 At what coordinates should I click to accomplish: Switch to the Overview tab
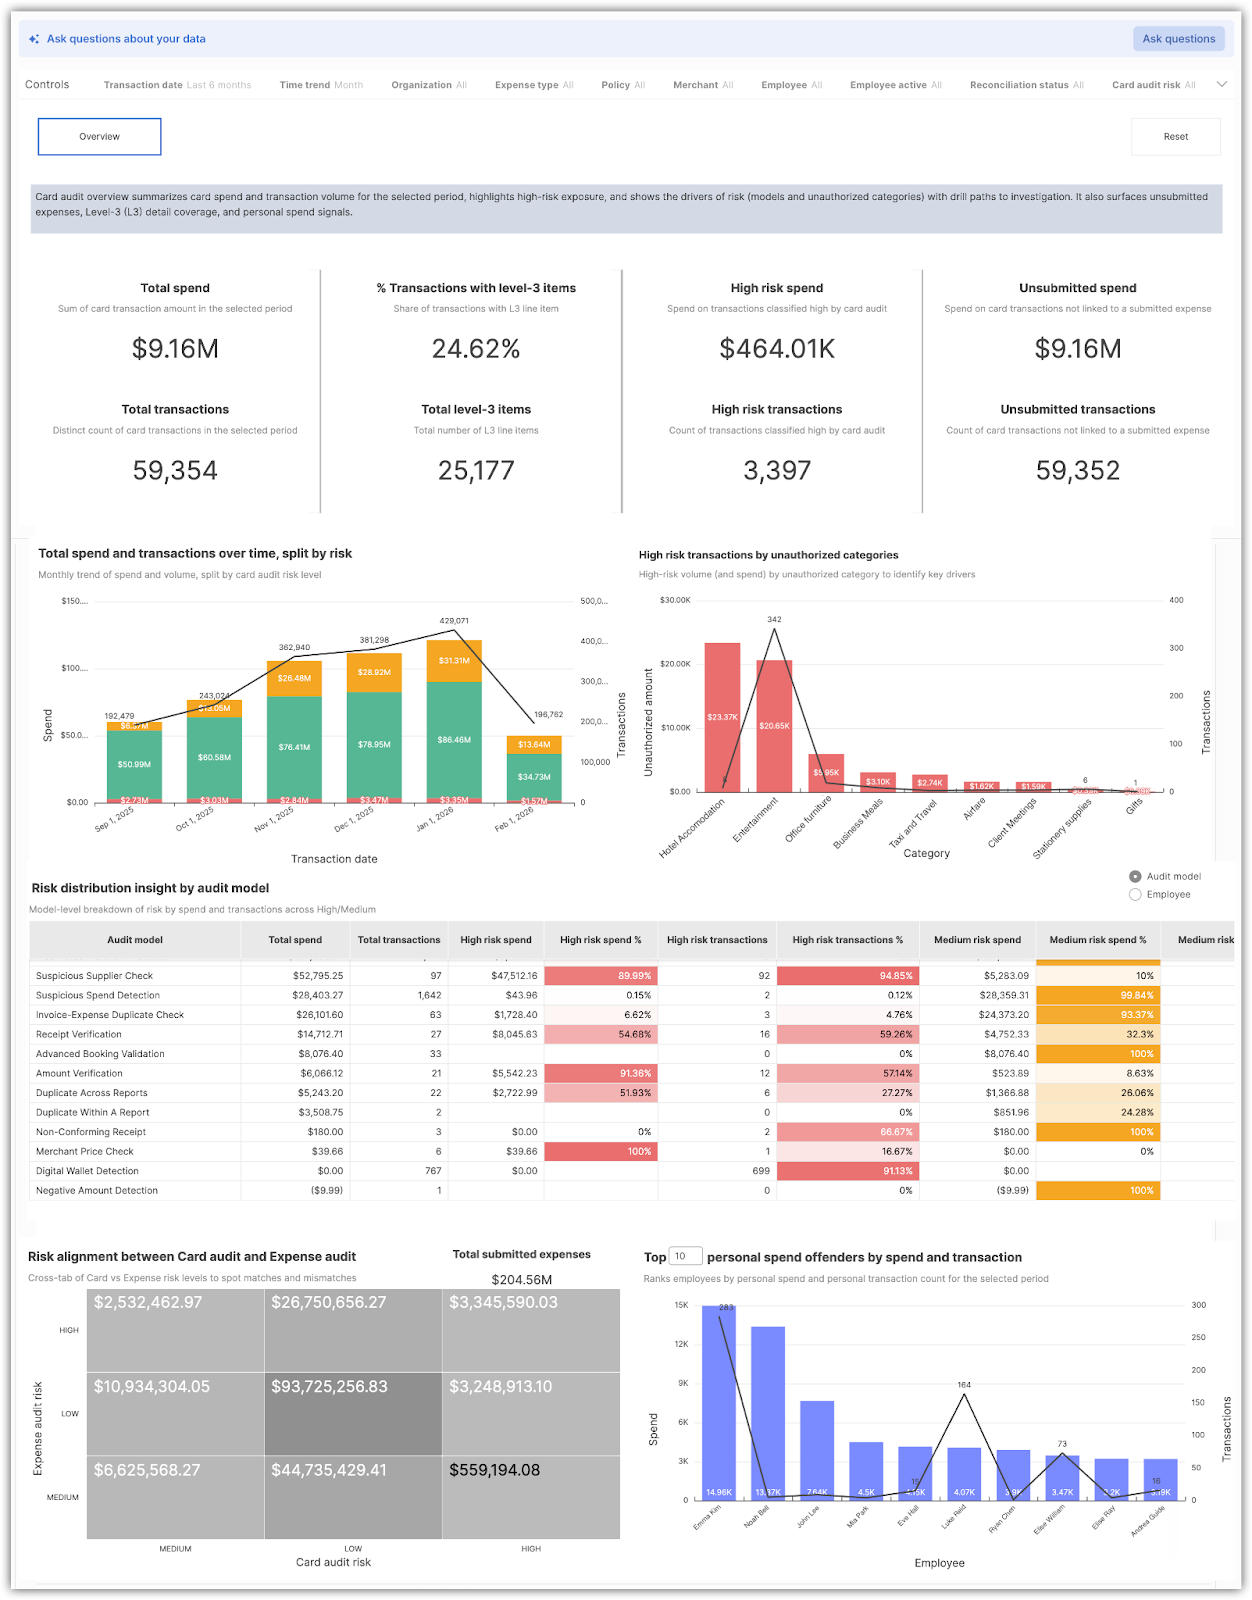(x=100, y=137)
